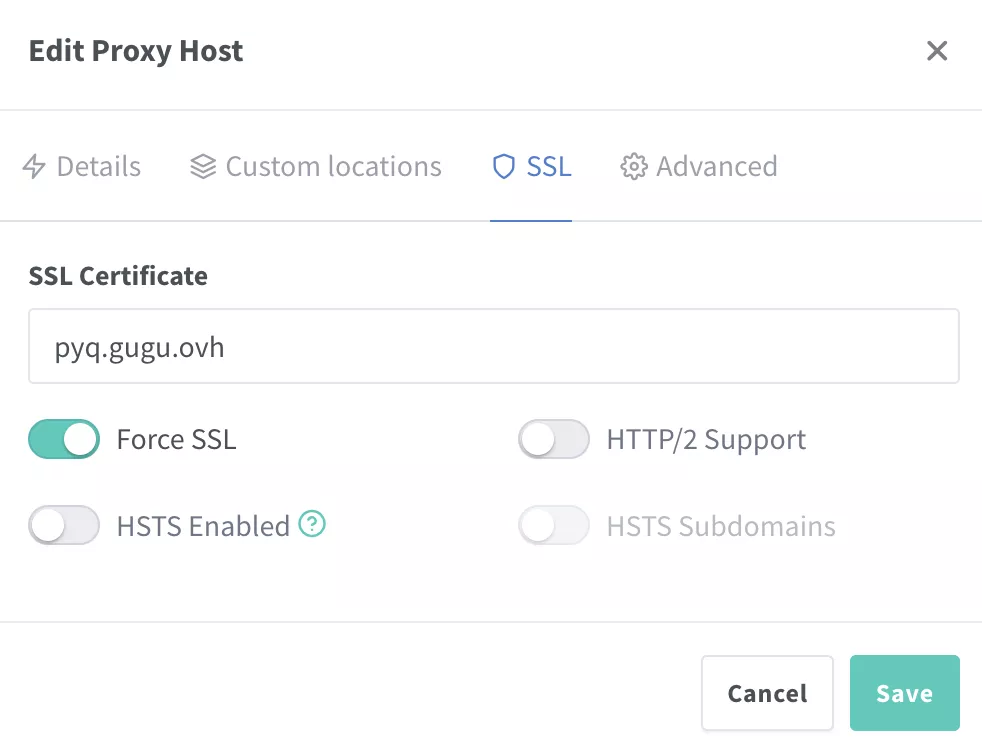Save the proxy host changes

pos(904,693)
